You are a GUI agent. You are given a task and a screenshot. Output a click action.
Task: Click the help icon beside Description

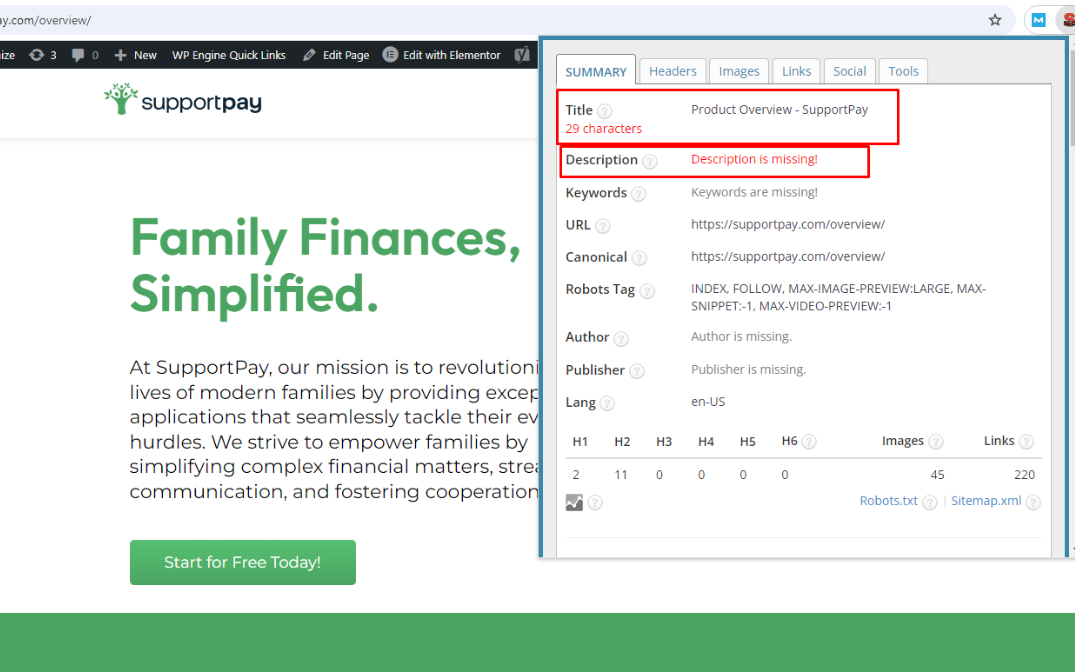650,161
